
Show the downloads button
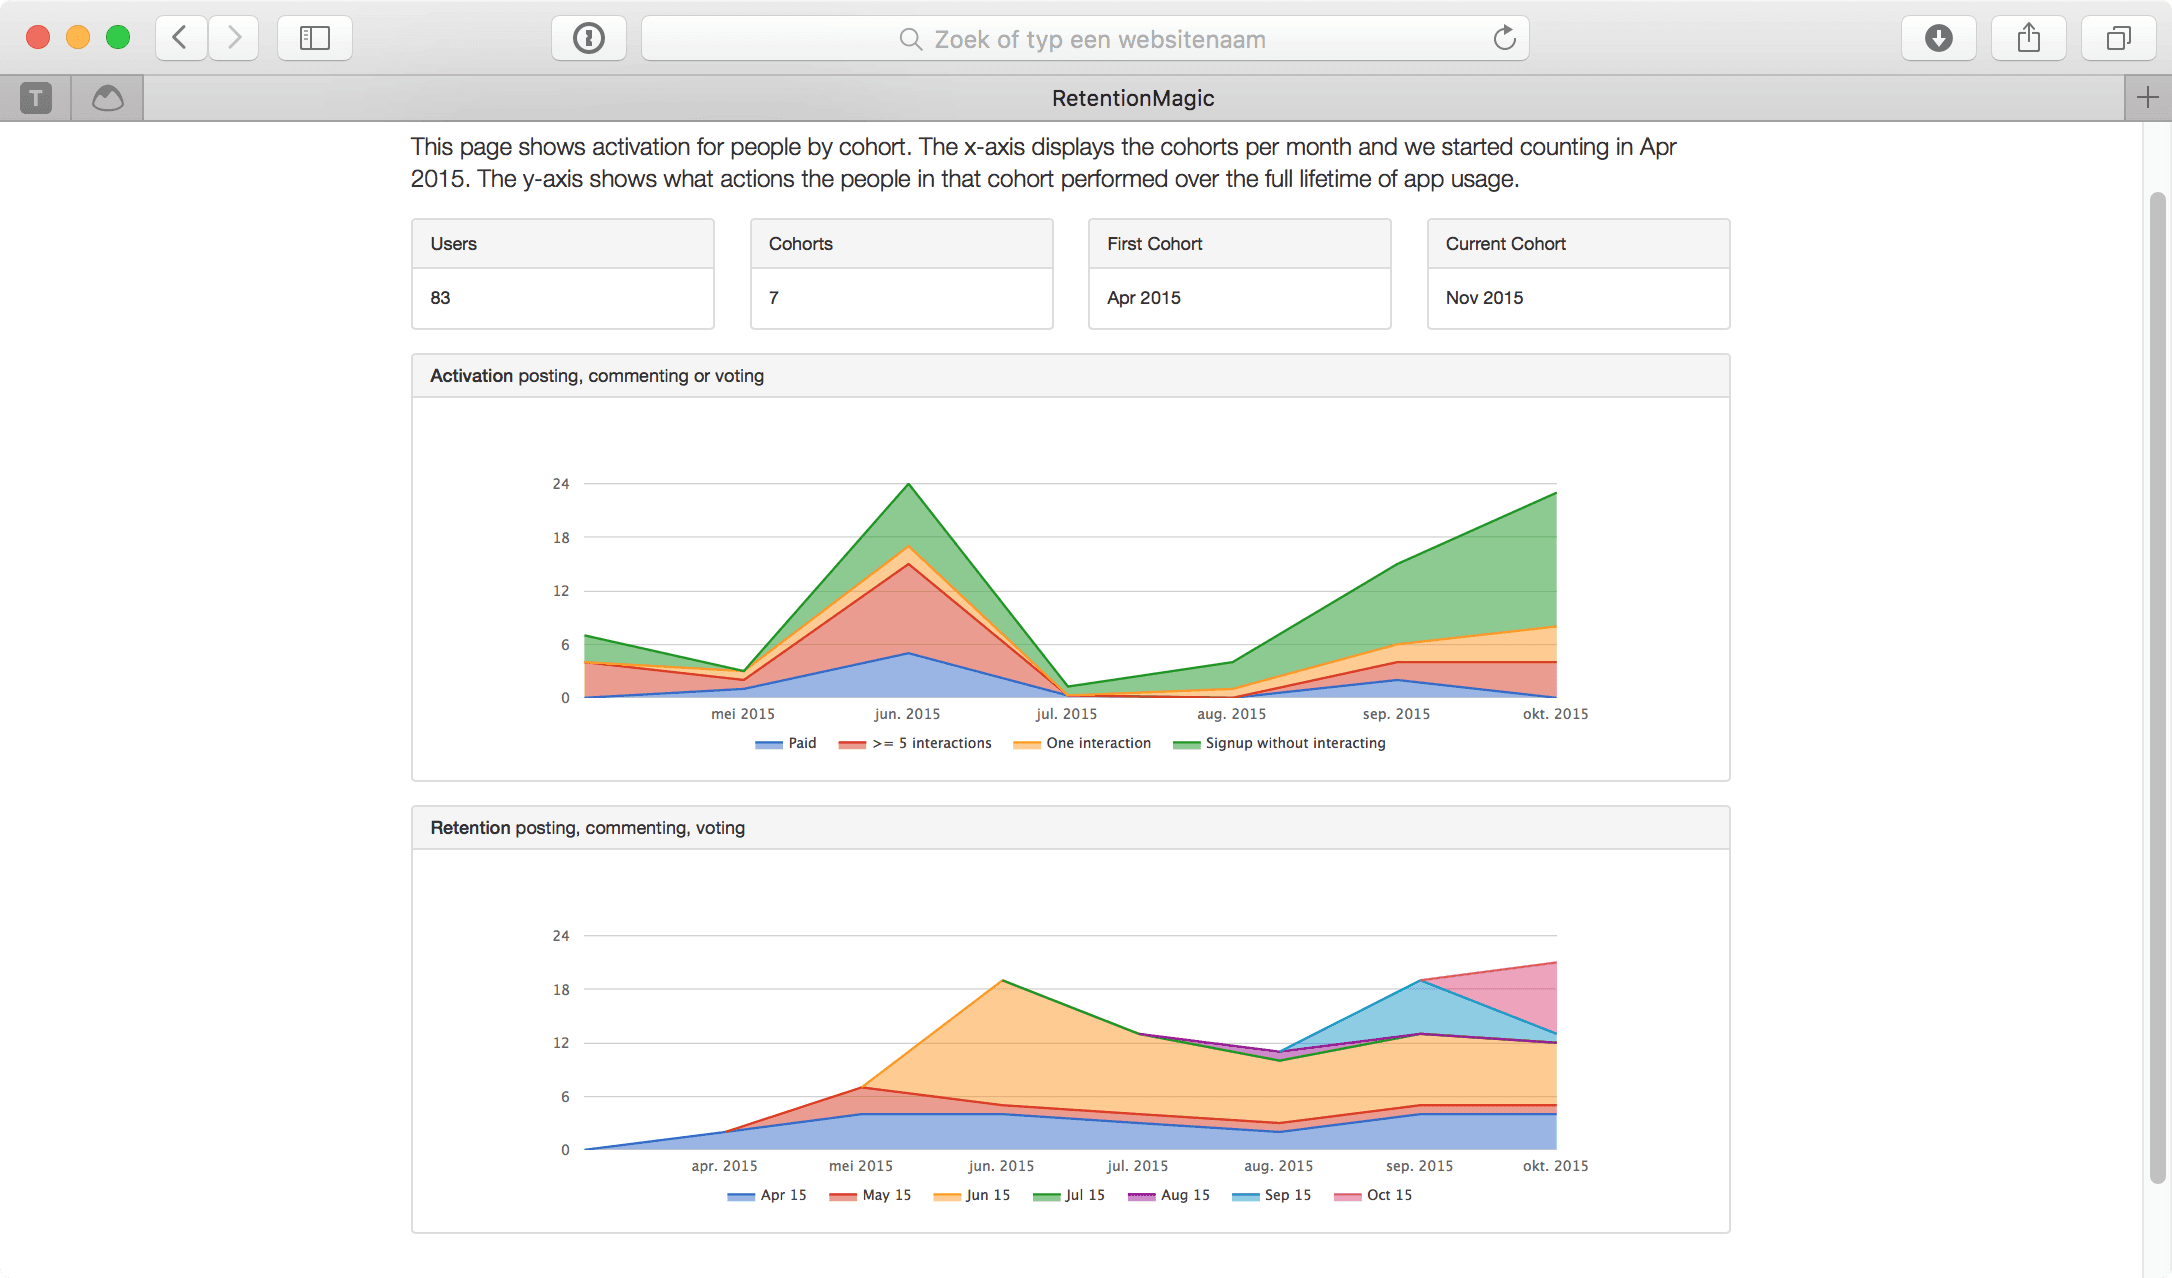(x=1938, y=38)
